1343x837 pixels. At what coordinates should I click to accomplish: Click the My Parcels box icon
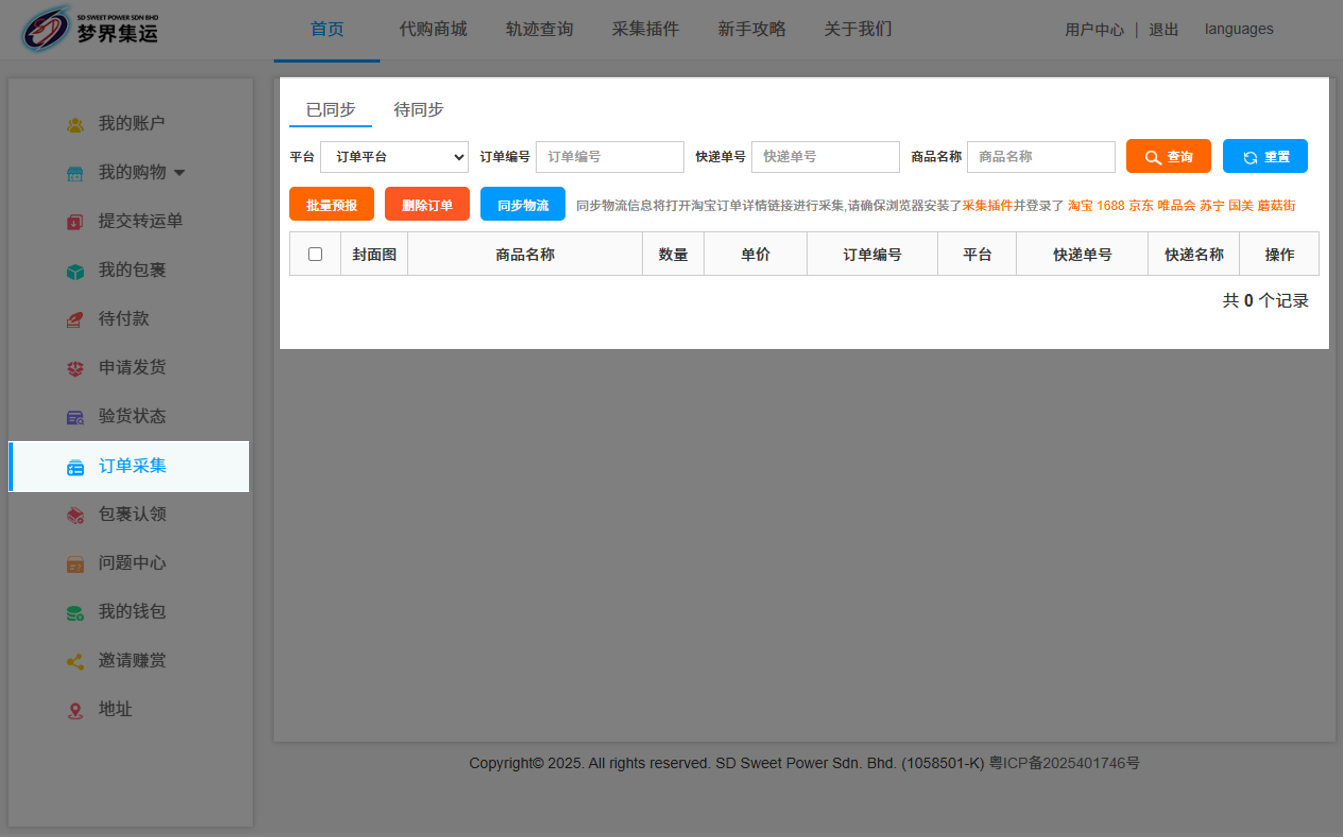[75, 271]
